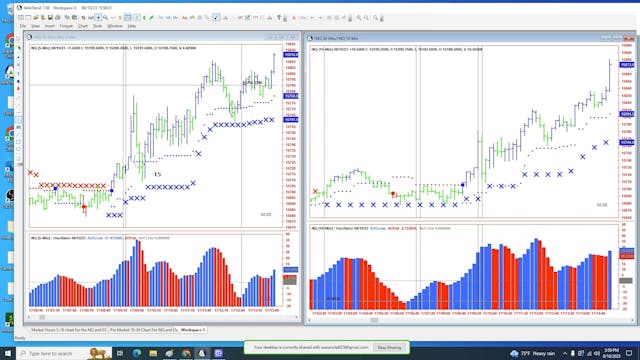Open the notification center icon
This screenshot has width=640, height=360.
pos(629,353)
